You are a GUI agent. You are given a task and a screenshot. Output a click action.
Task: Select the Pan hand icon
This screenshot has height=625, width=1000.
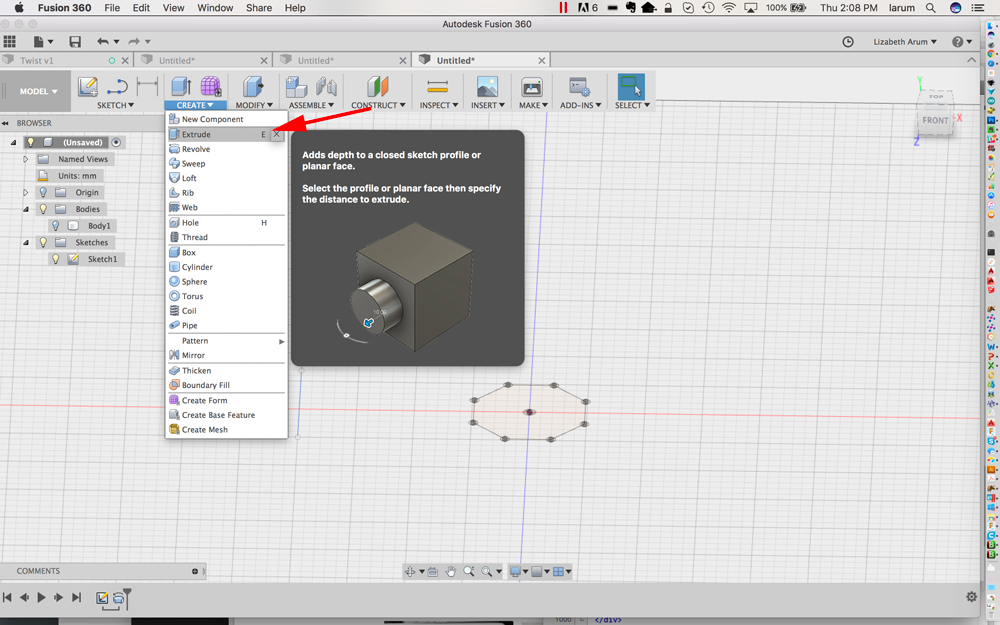[x=451, y=571]
